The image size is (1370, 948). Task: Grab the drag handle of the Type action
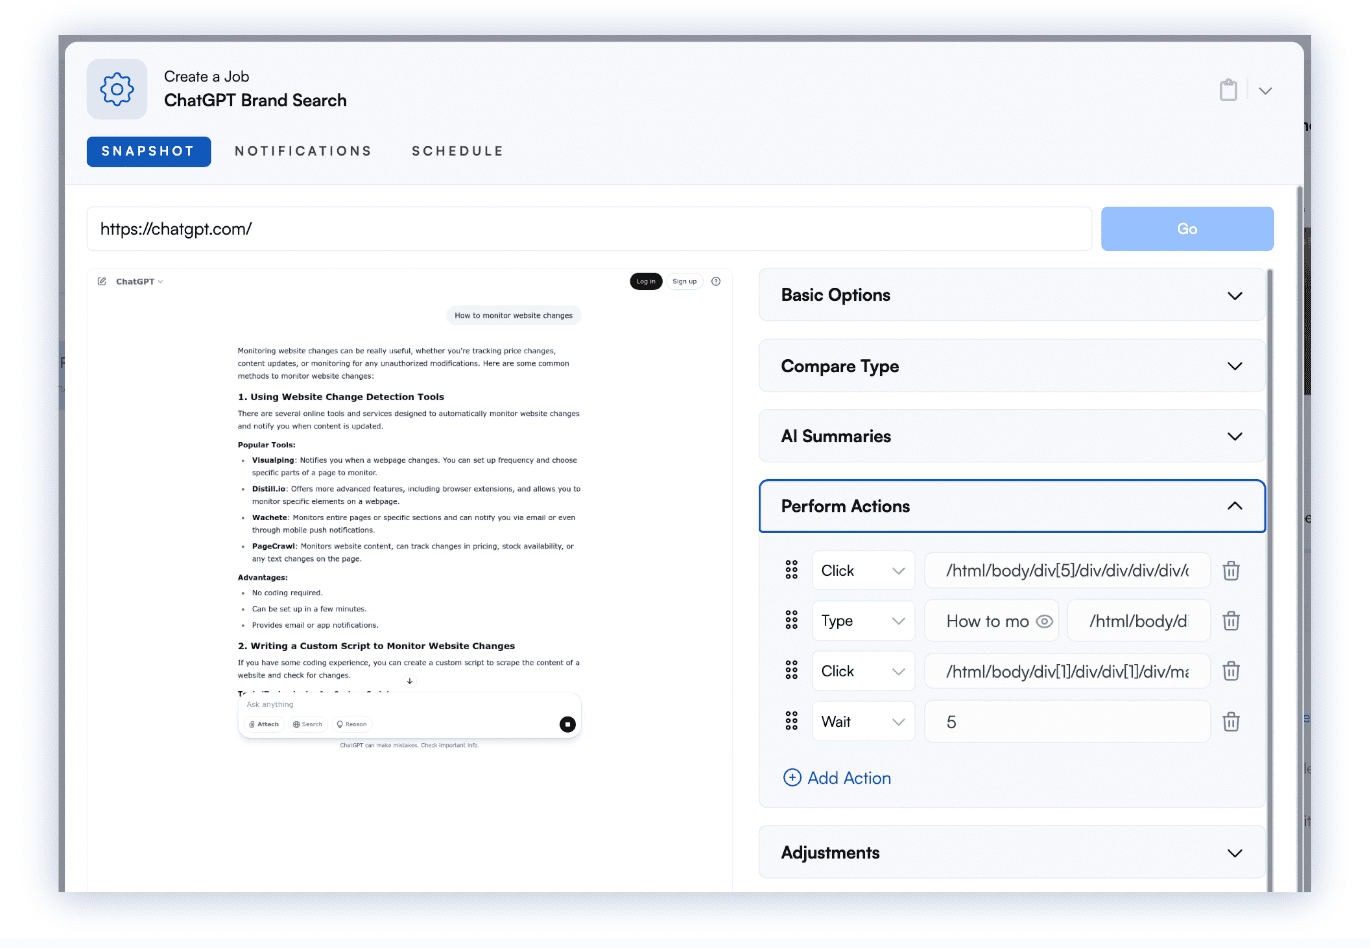click(x=791, y=621)
